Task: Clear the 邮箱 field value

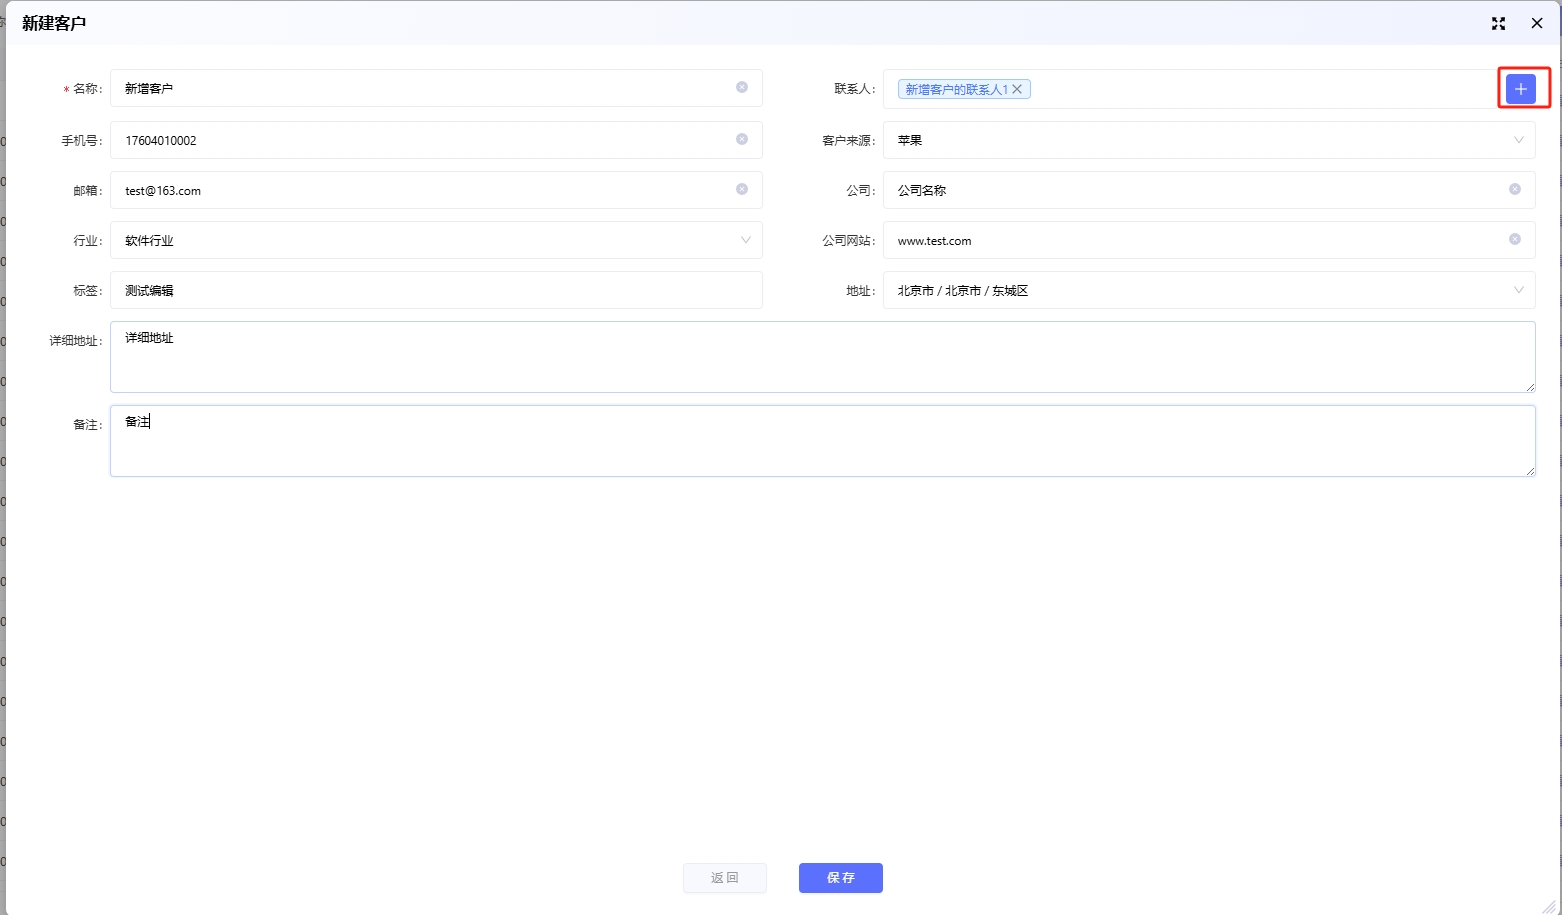Action: (742, 189)
